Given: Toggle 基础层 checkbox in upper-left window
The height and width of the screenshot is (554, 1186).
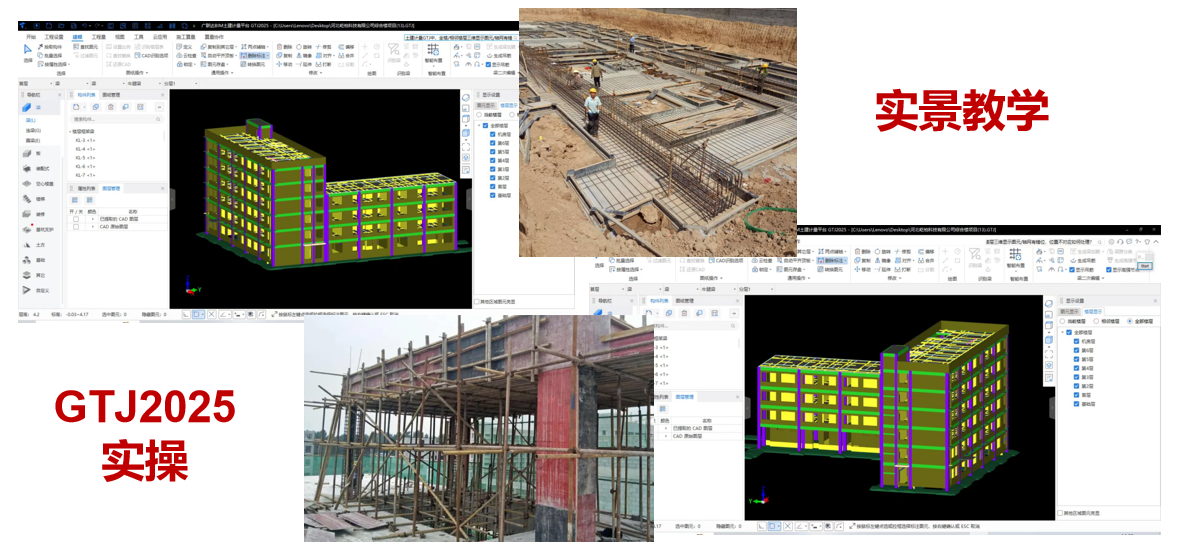Looking at the screenshot, I should (492, 195).
